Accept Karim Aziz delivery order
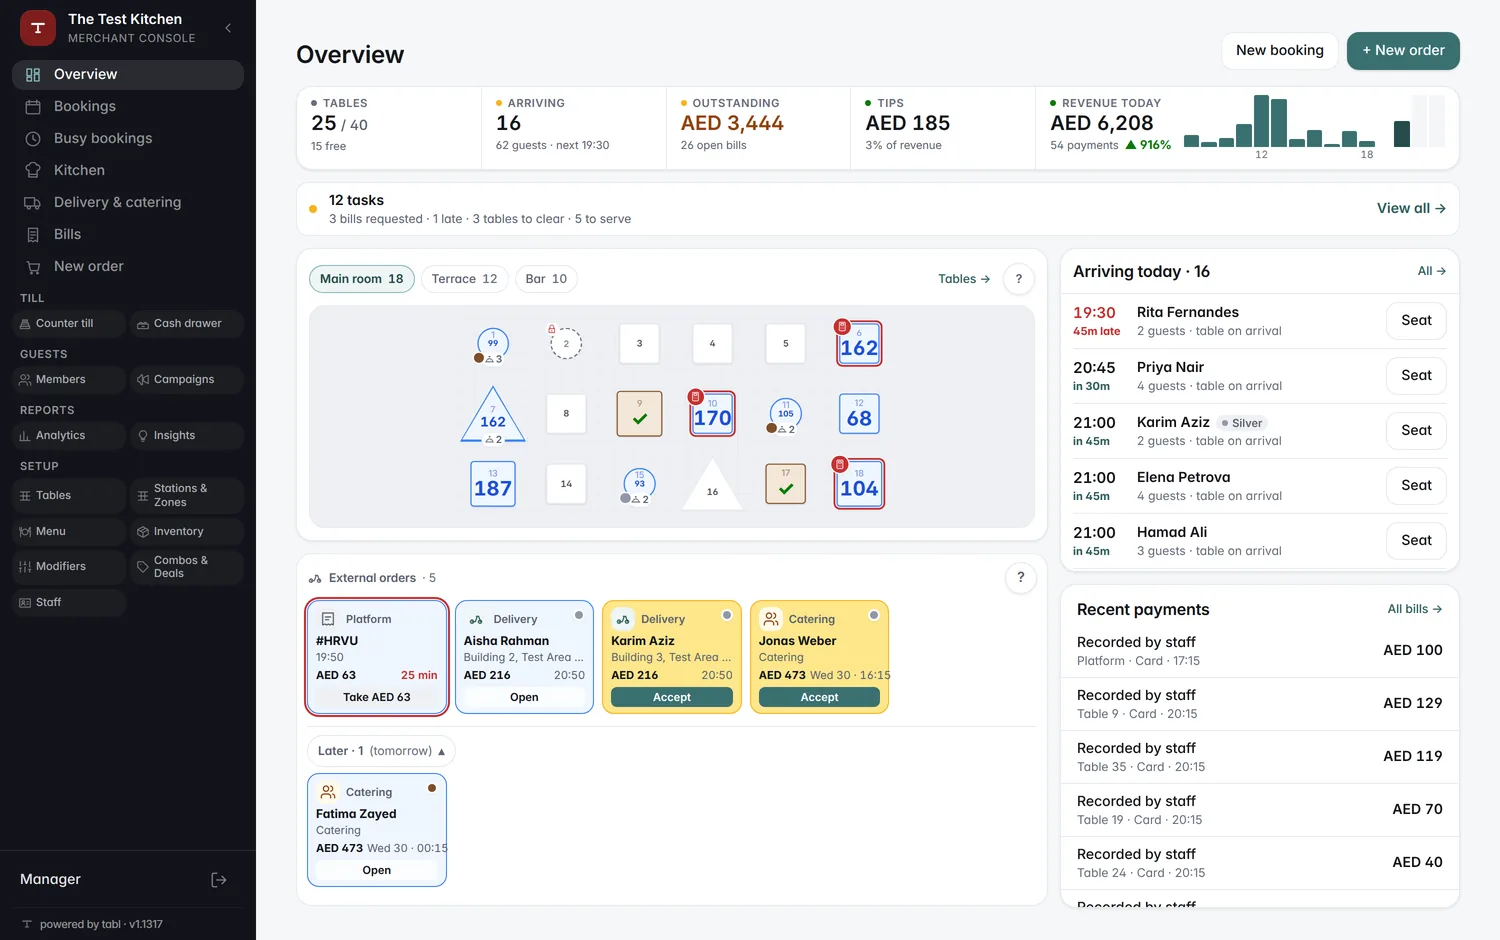 (x=672, y=697)
